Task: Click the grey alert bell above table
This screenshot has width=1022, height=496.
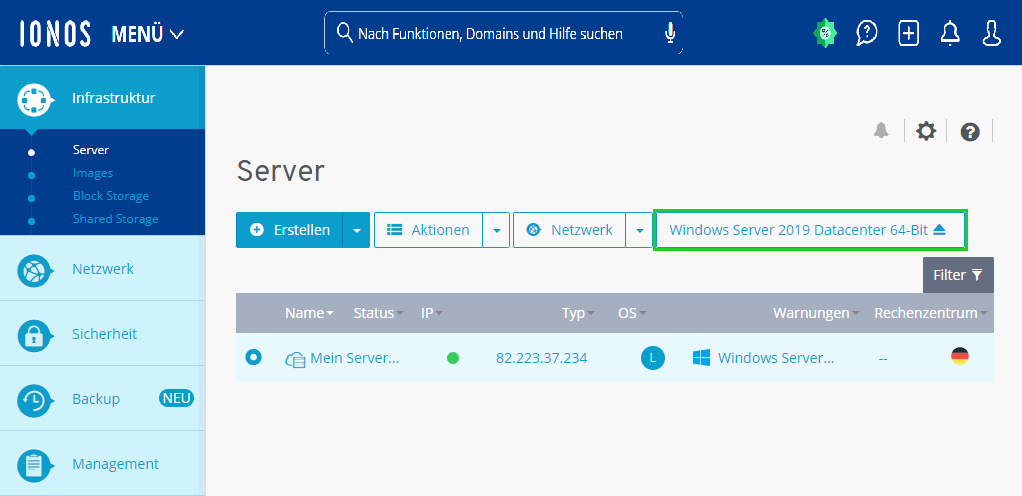Action: click(881, 130)
